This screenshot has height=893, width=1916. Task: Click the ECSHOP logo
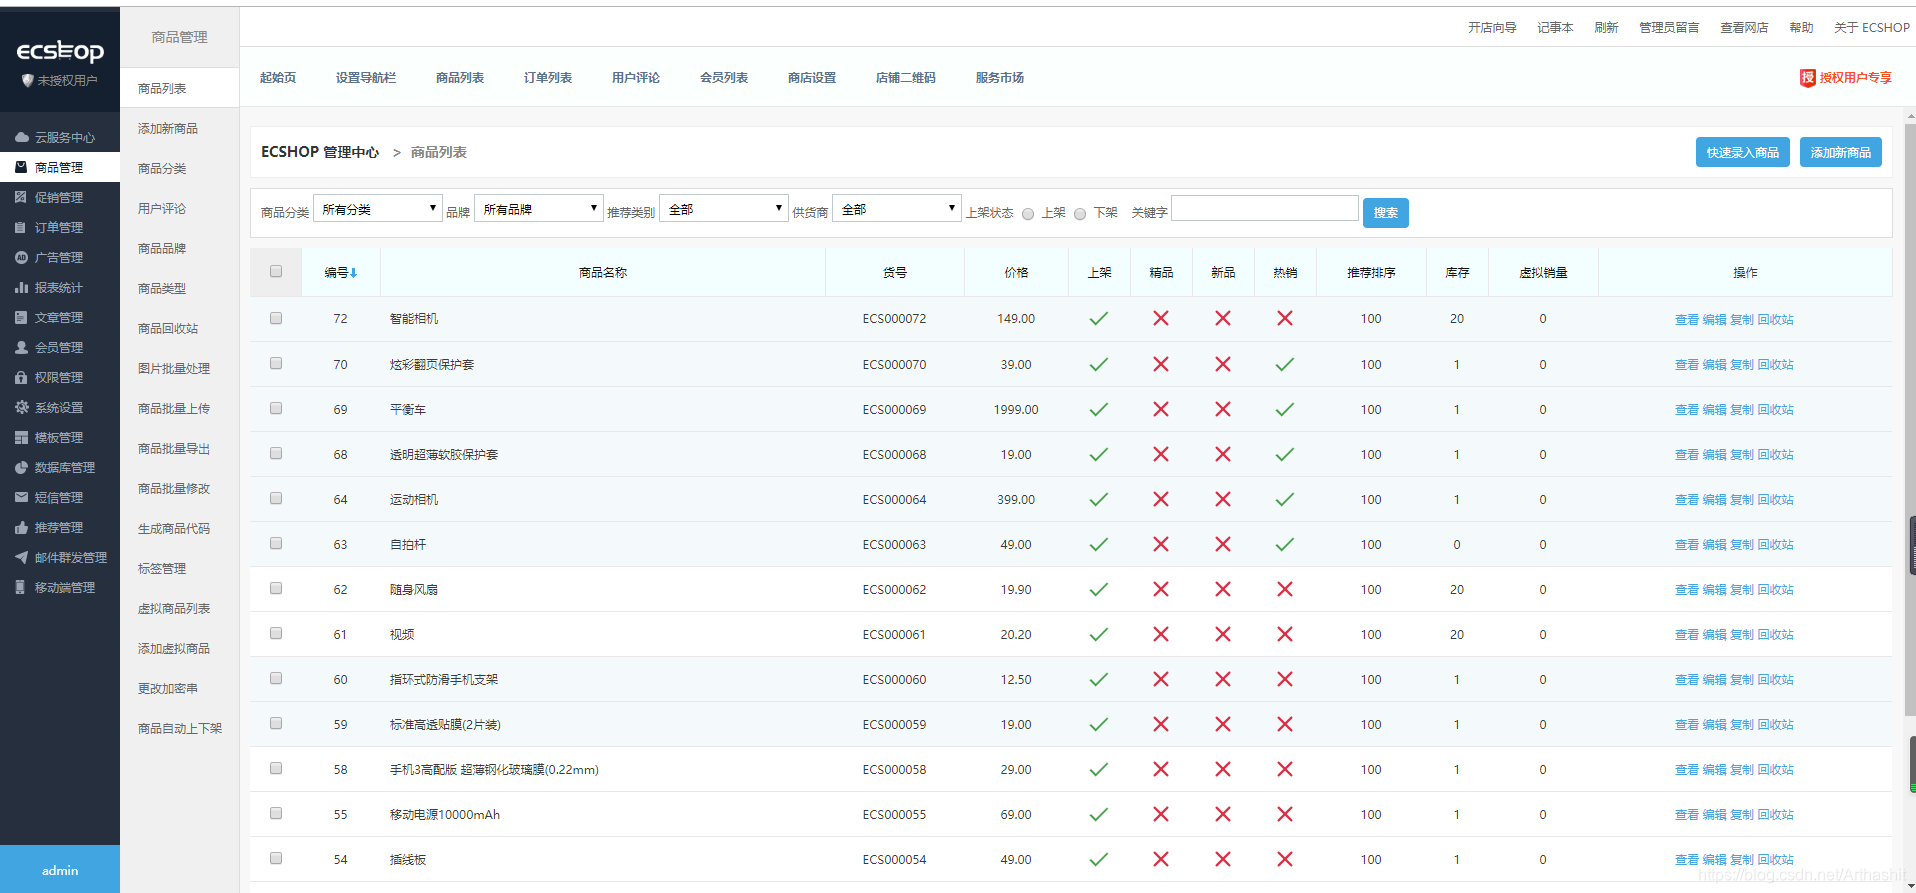coord(60,51)
